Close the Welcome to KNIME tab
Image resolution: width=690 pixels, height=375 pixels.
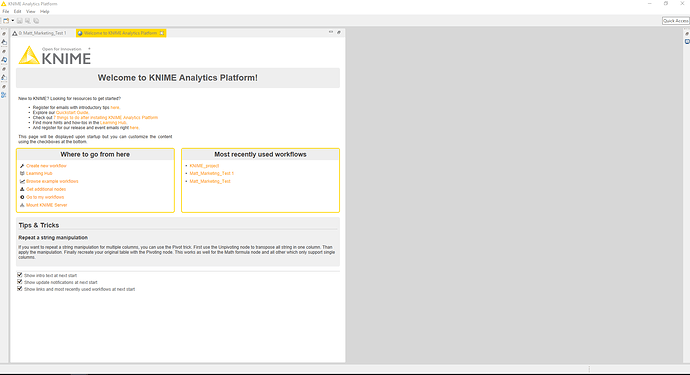click(162, 33)
